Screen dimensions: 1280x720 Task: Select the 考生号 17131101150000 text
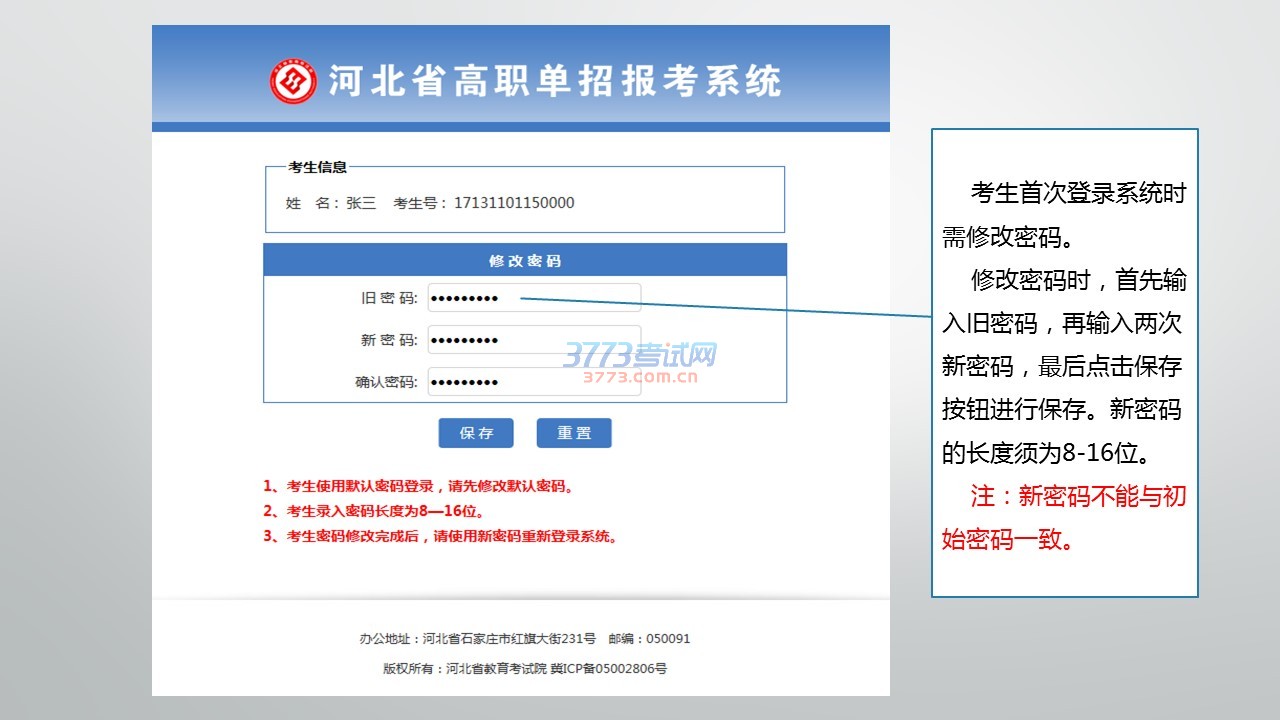click(x=514, y=203)
